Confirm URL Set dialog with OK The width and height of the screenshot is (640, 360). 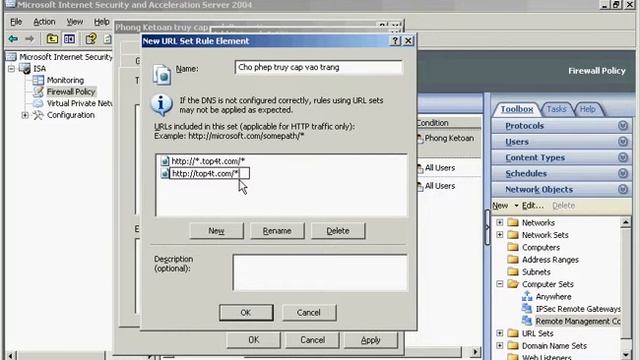point(246,313)
